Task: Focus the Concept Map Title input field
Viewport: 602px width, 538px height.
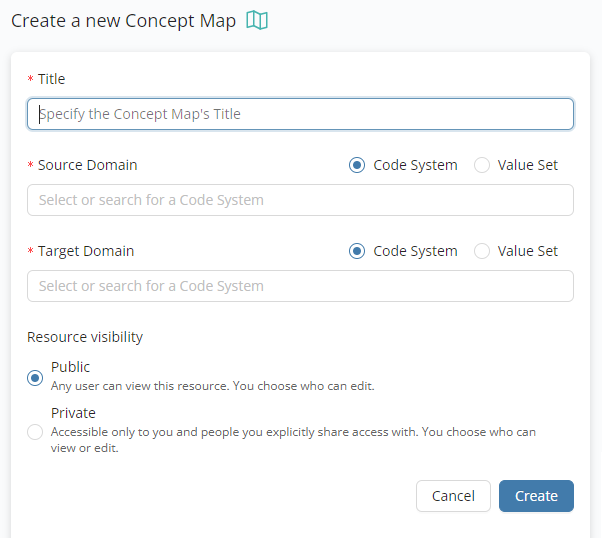Action: [300, 114]
